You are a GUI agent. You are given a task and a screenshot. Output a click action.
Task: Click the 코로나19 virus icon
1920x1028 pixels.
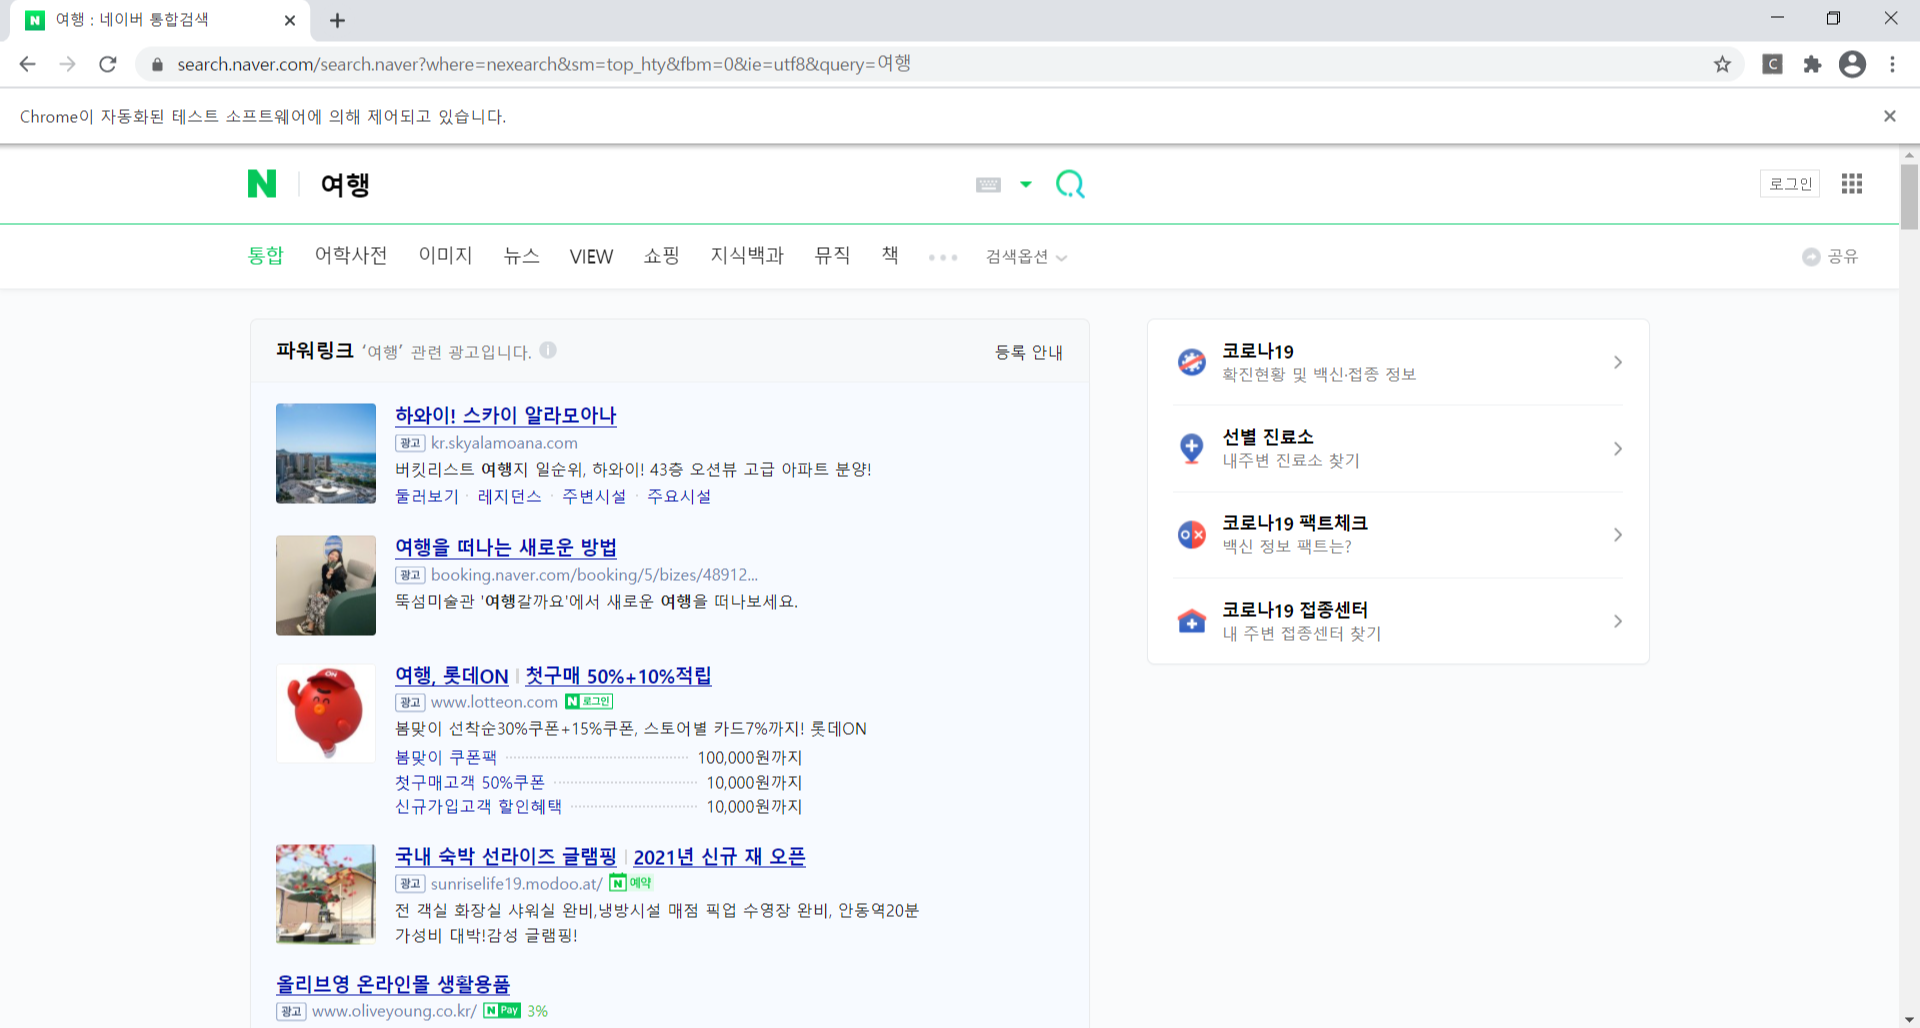coord(1191,362)
